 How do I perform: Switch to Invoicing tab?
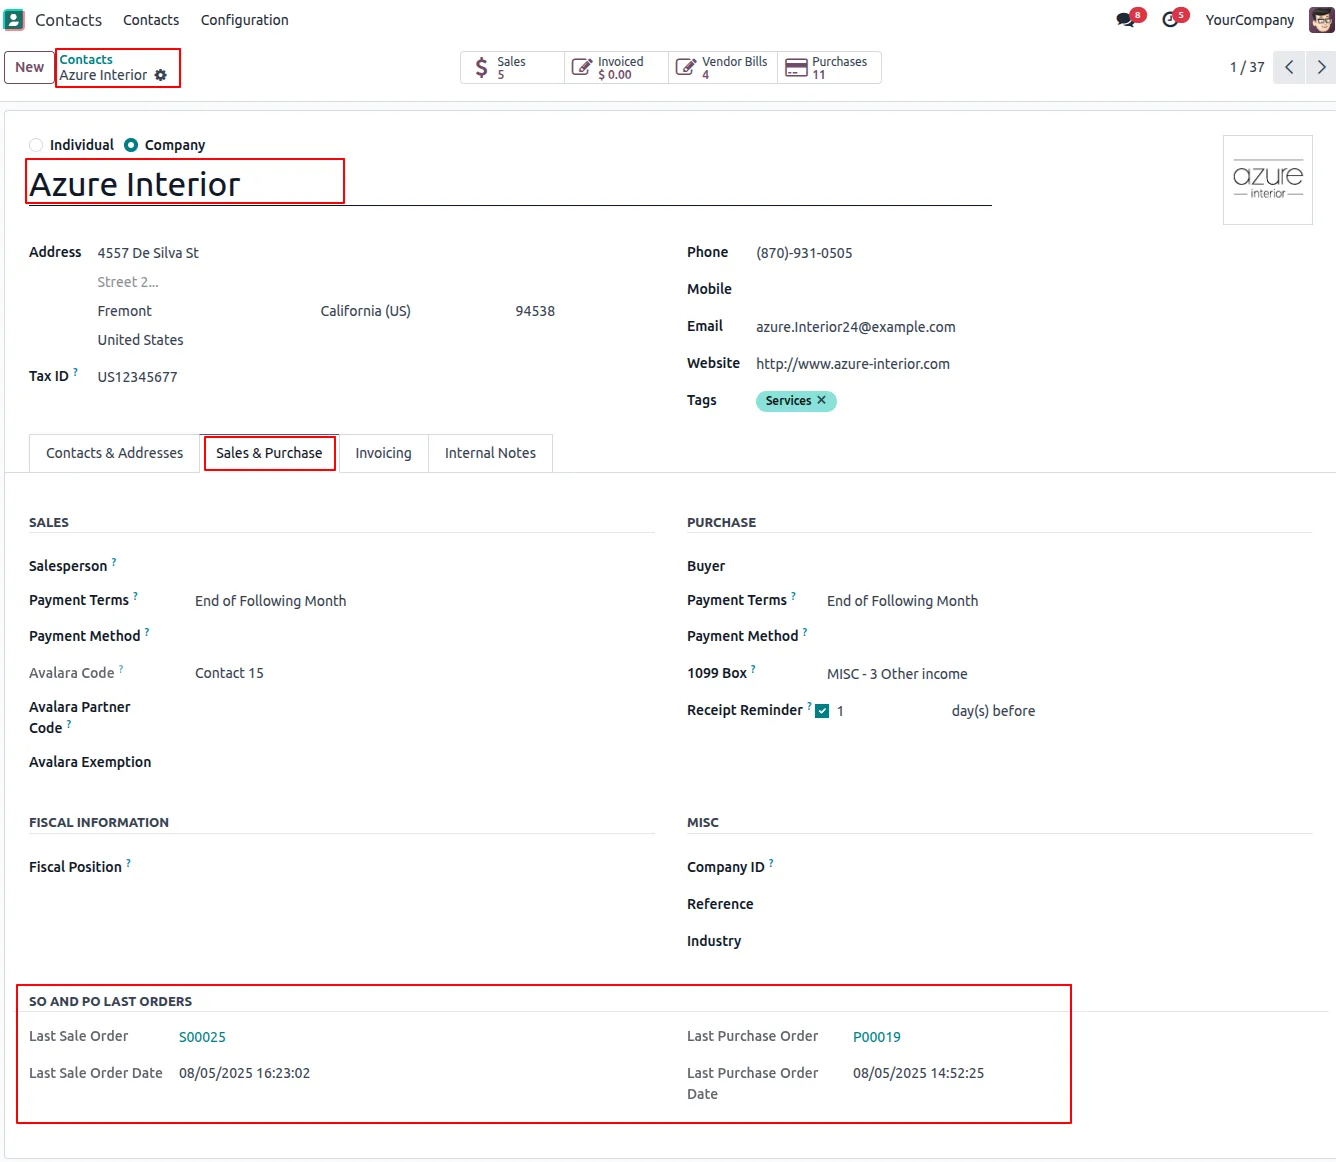pos(383,453)
